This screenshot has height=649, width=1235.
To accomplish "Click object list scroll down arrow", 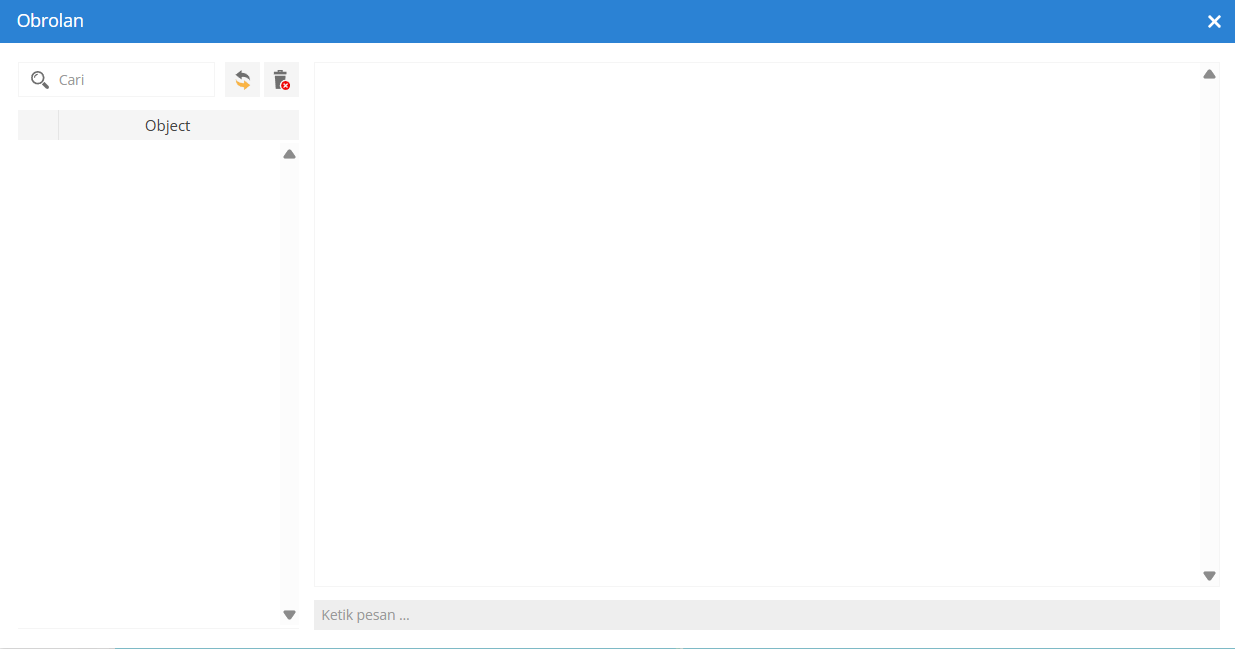I will 290,615.
